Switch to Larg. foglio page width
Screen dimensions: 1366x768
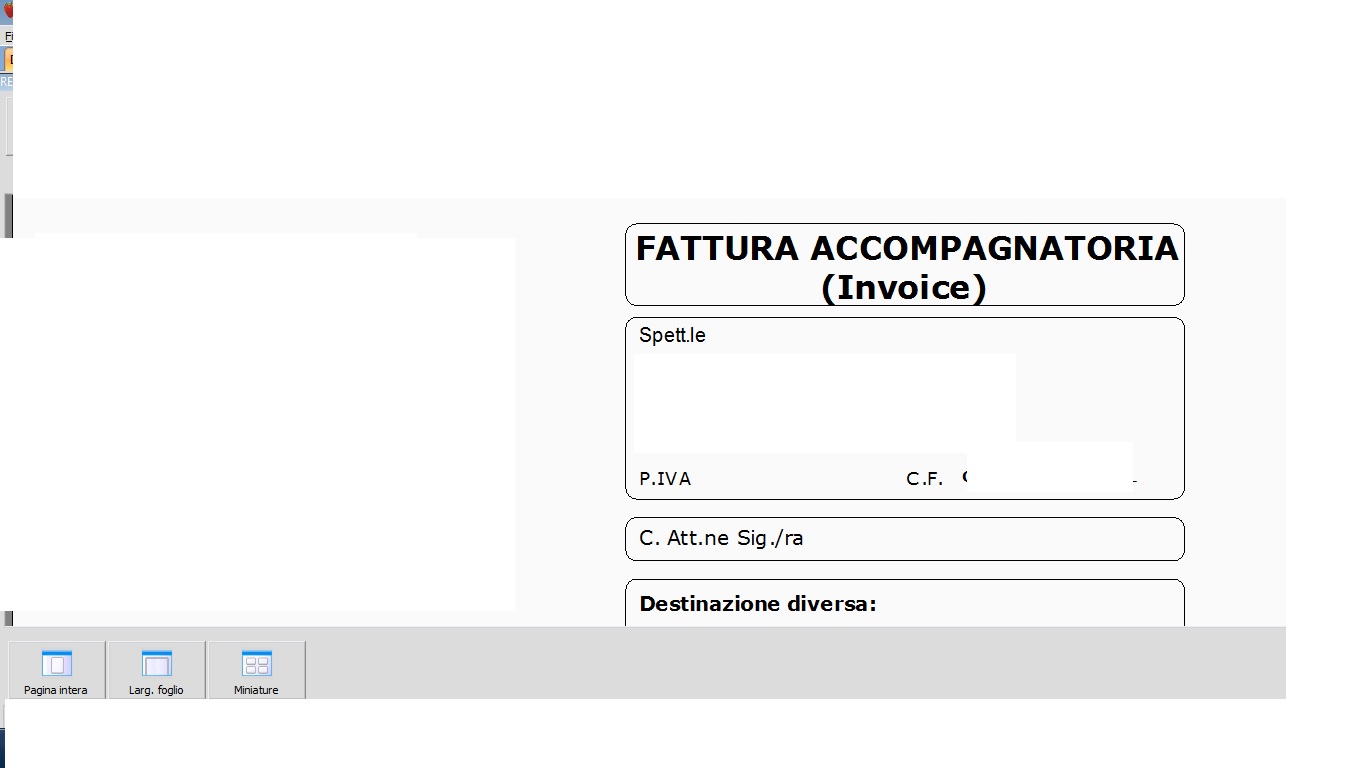[156, 670]
